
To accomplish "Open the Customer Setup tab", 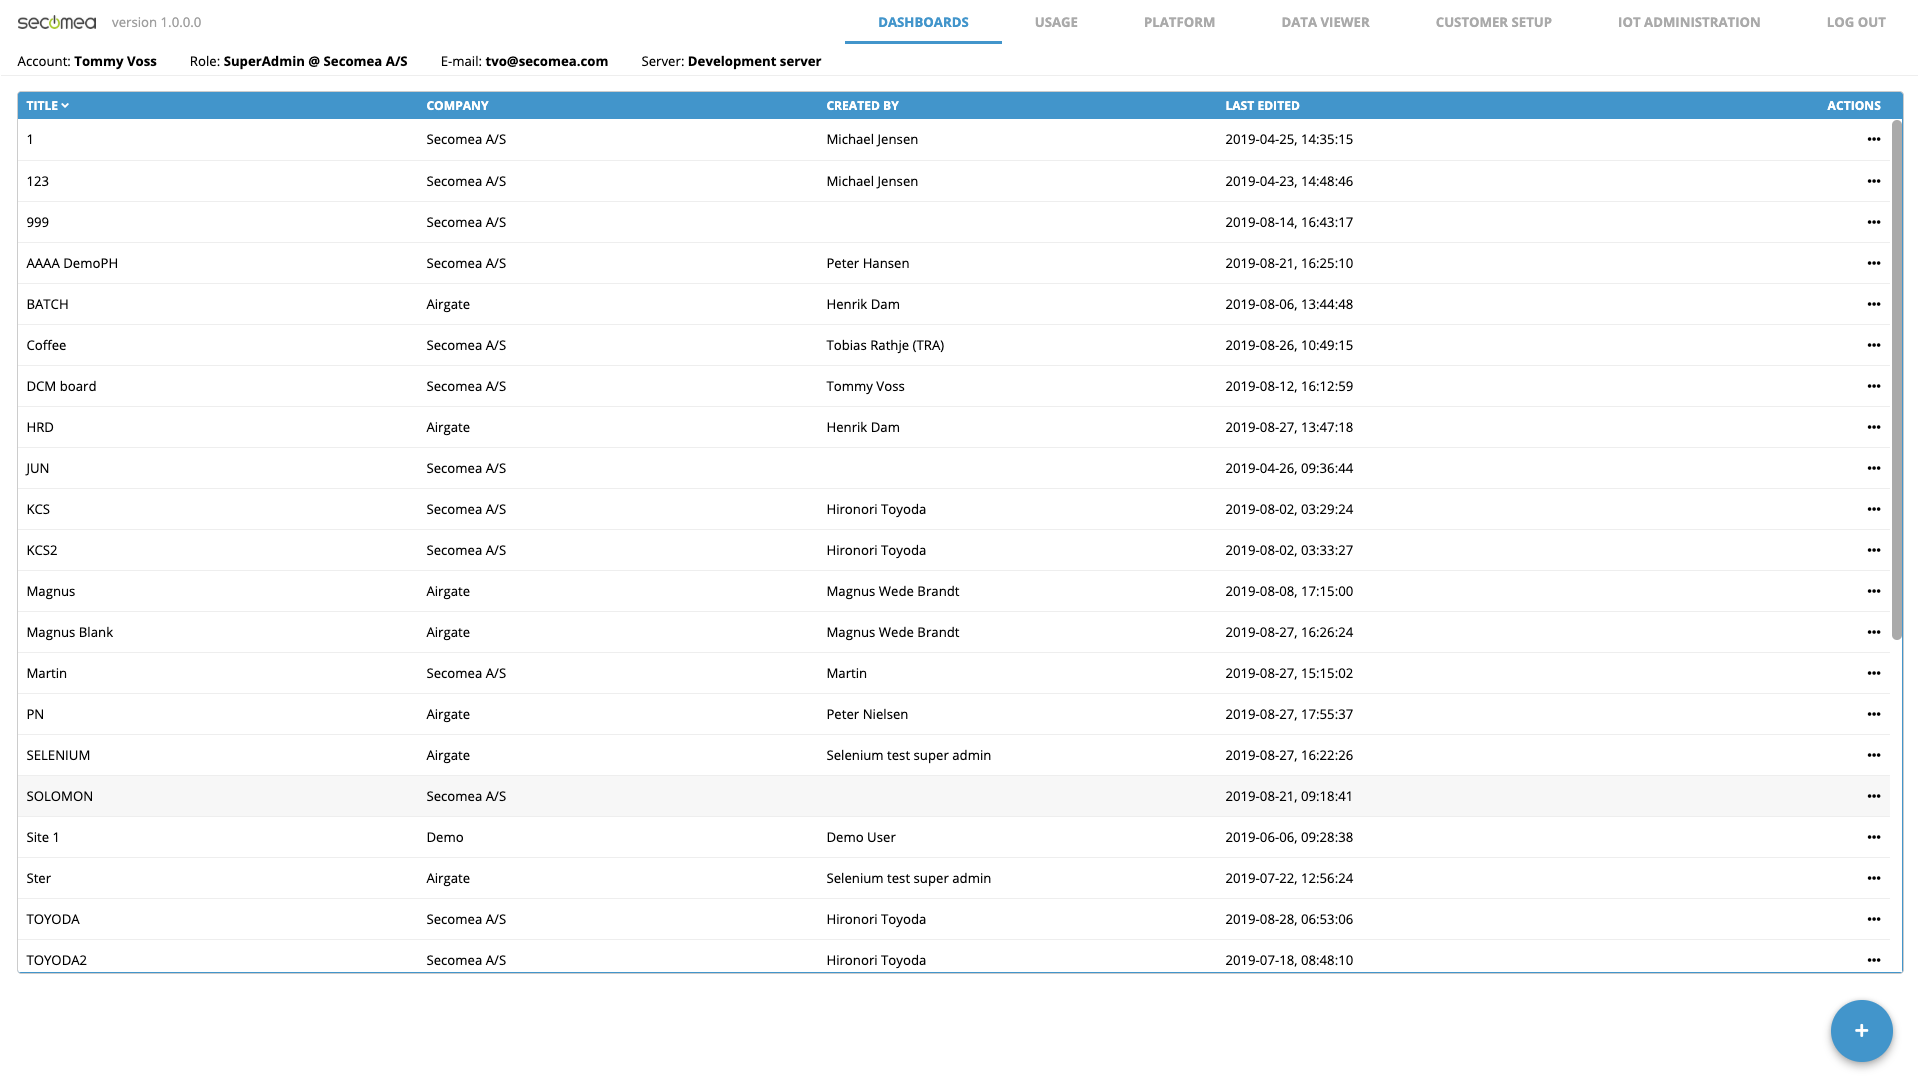I will [x=1493, y=22].
